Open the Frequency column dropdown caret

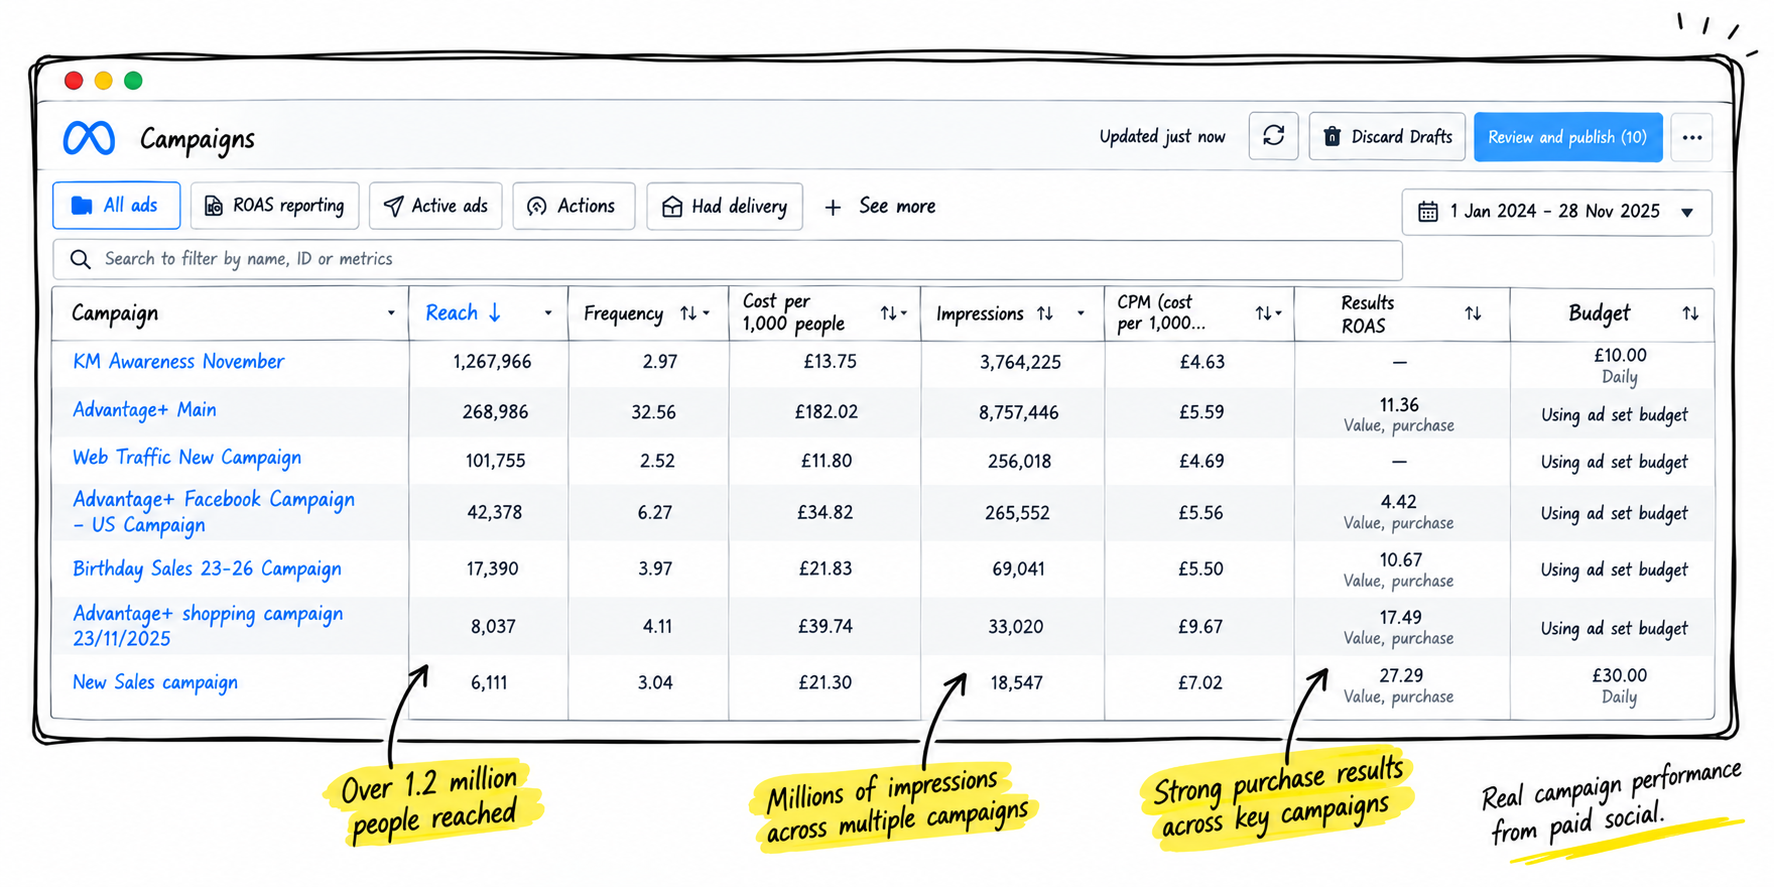pyautogui.click(x=706, y=314)
